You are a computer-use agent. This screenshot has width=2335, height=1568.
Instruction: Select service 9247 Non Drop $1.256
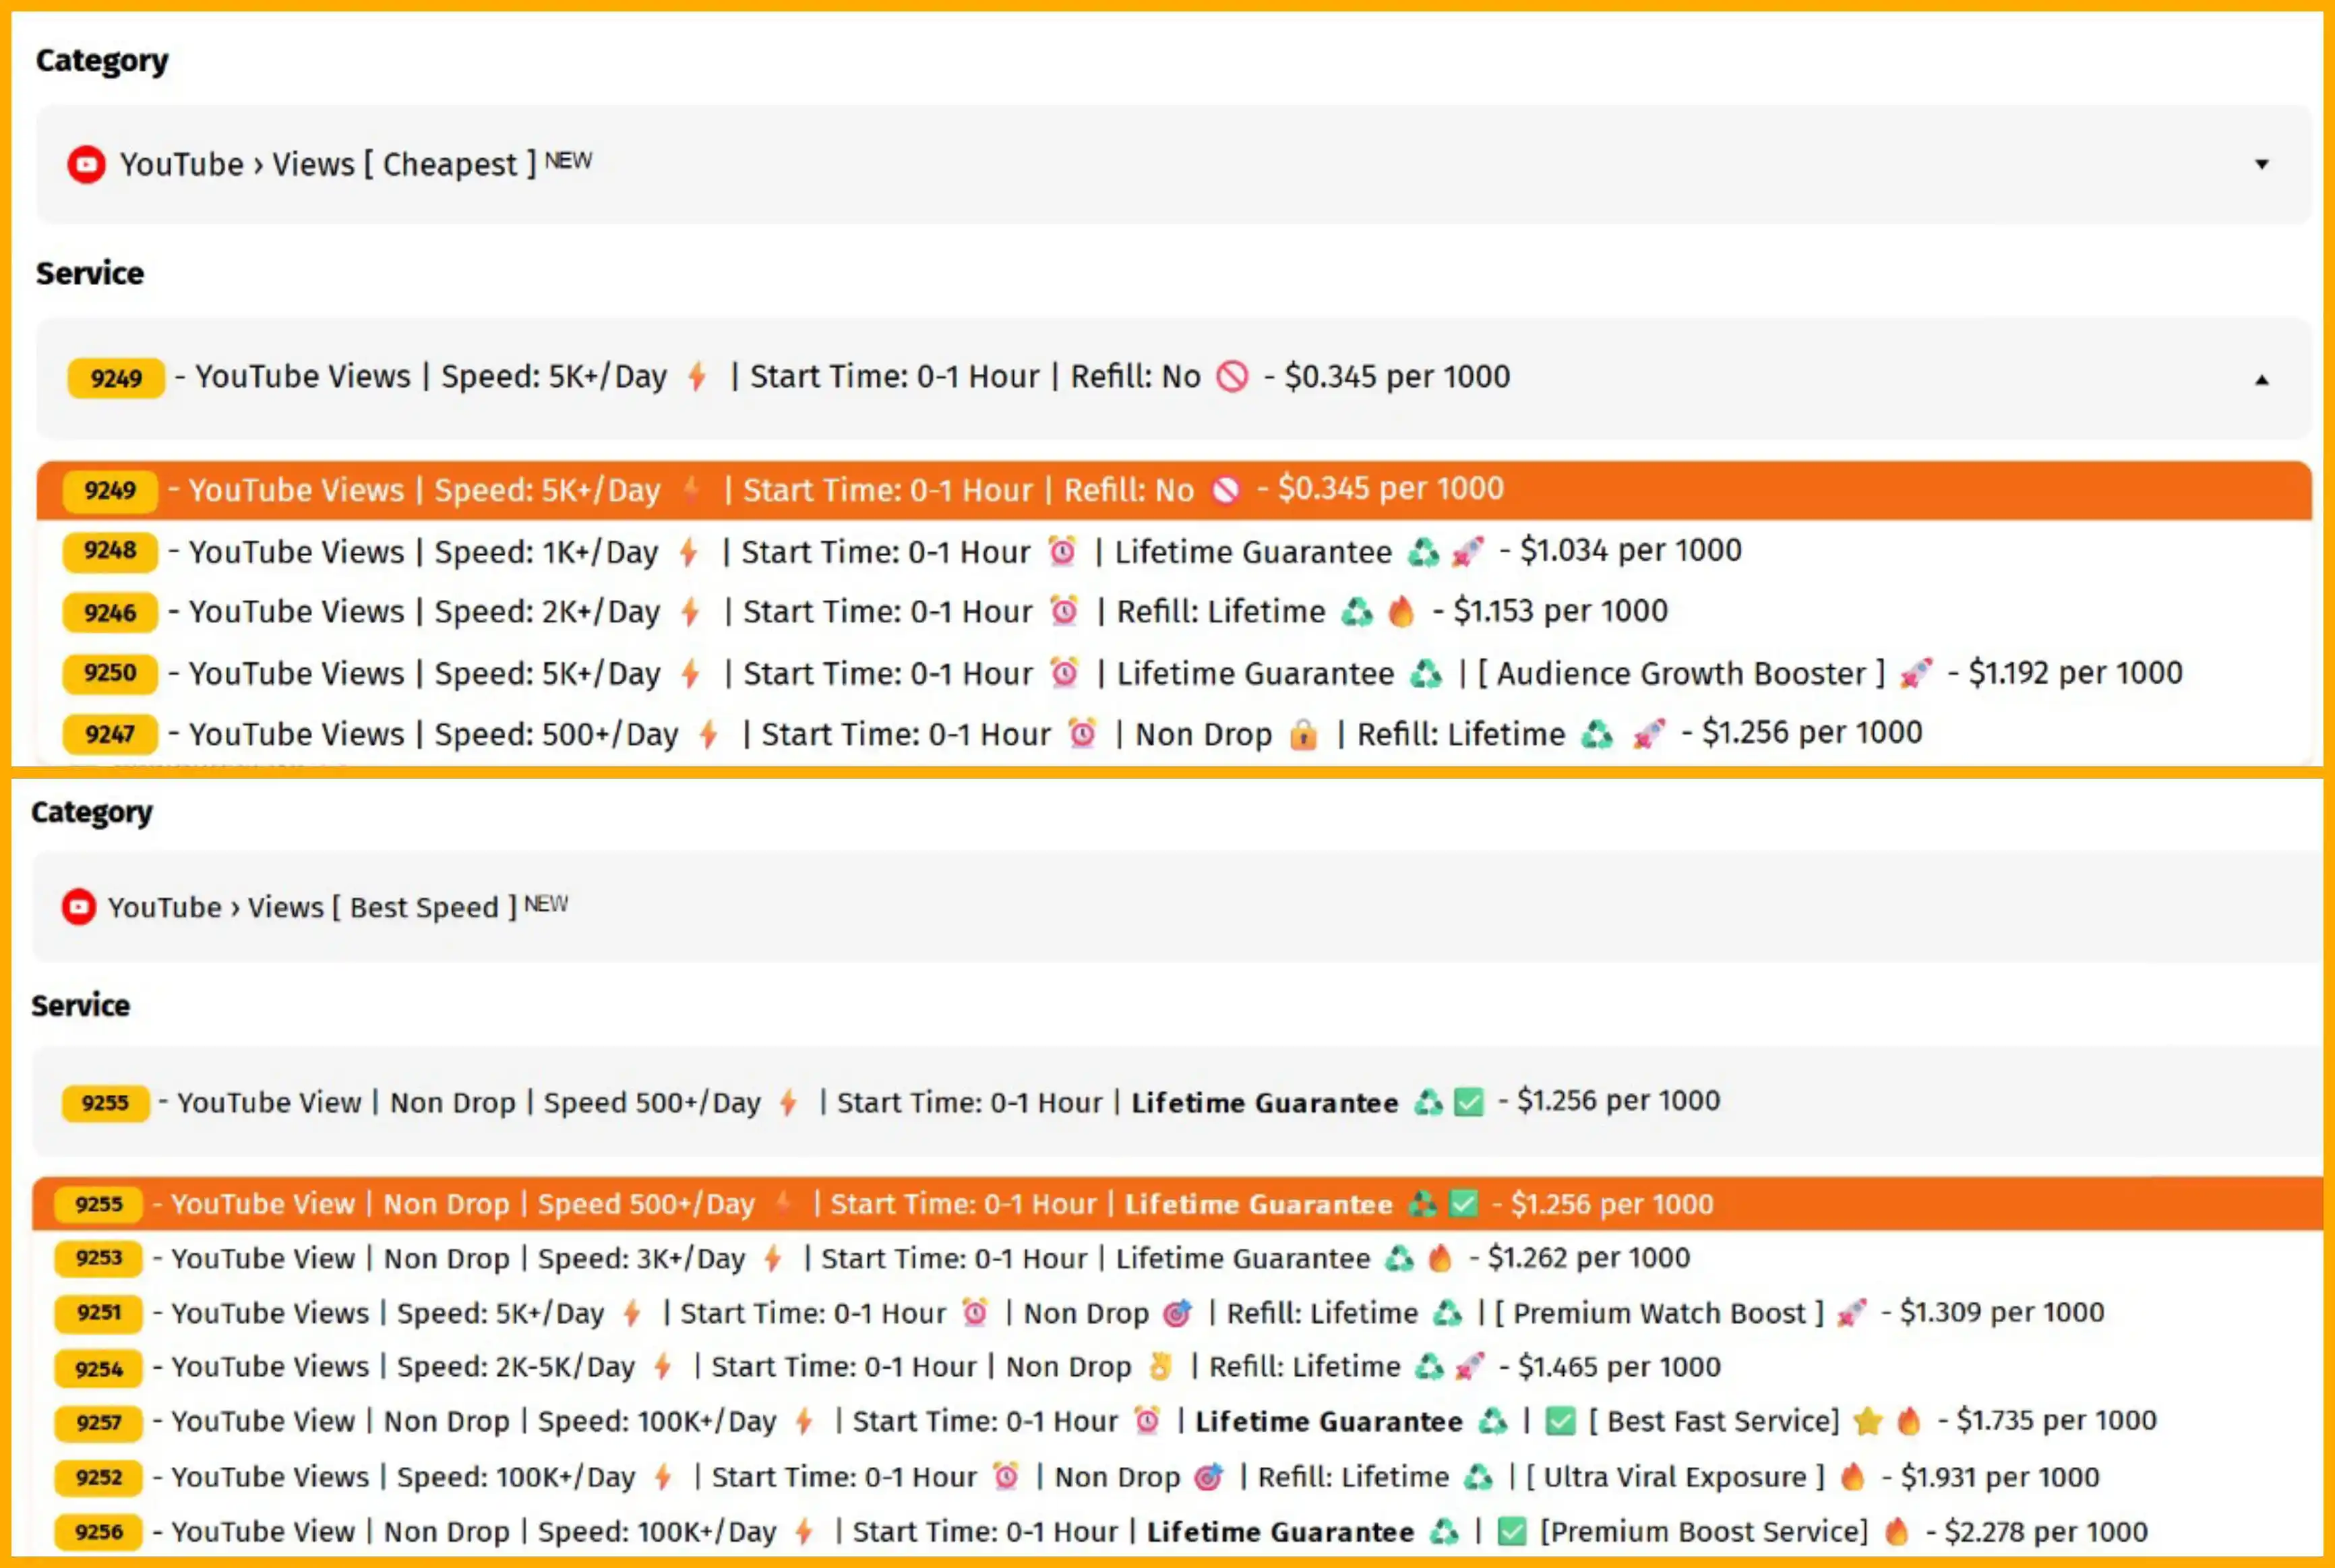click(1173, 734)
